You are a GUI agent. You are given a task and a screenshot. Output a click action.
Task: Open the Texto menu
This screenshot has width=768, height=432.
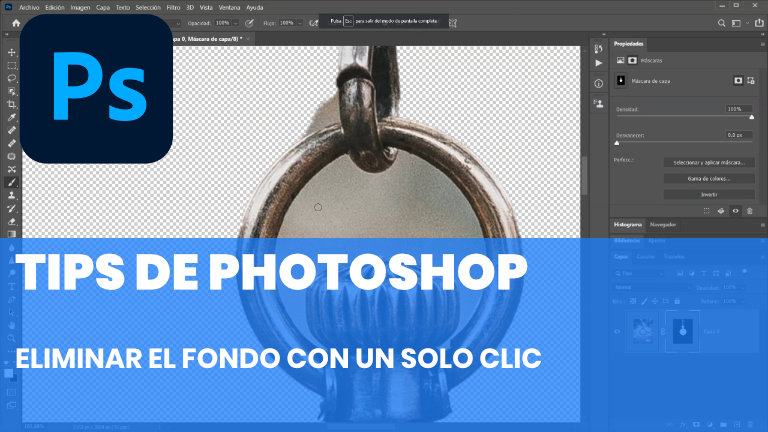click(122, 7)
